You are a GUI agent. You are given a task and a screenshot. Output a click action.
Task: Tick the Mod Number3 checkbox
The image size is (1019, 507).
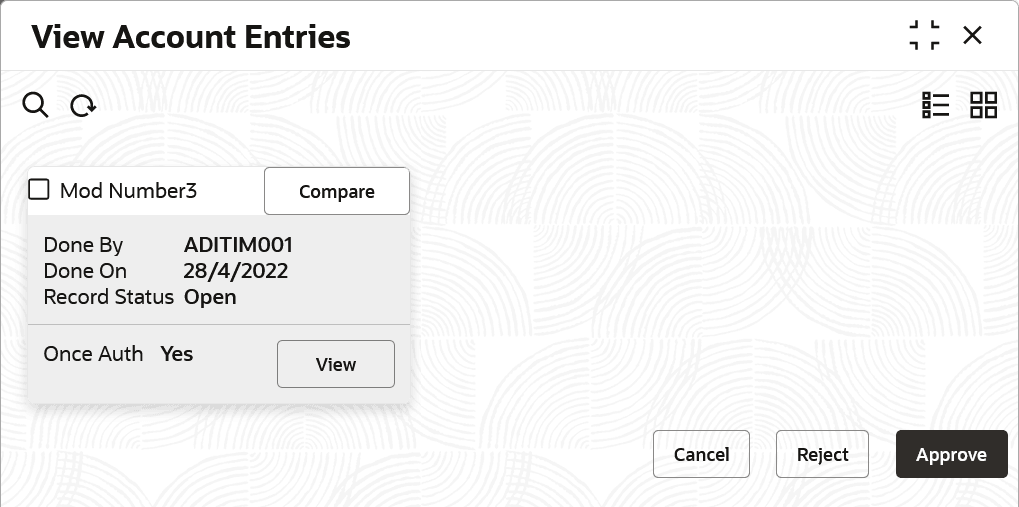pyautogui.click(x=39, y=189)
